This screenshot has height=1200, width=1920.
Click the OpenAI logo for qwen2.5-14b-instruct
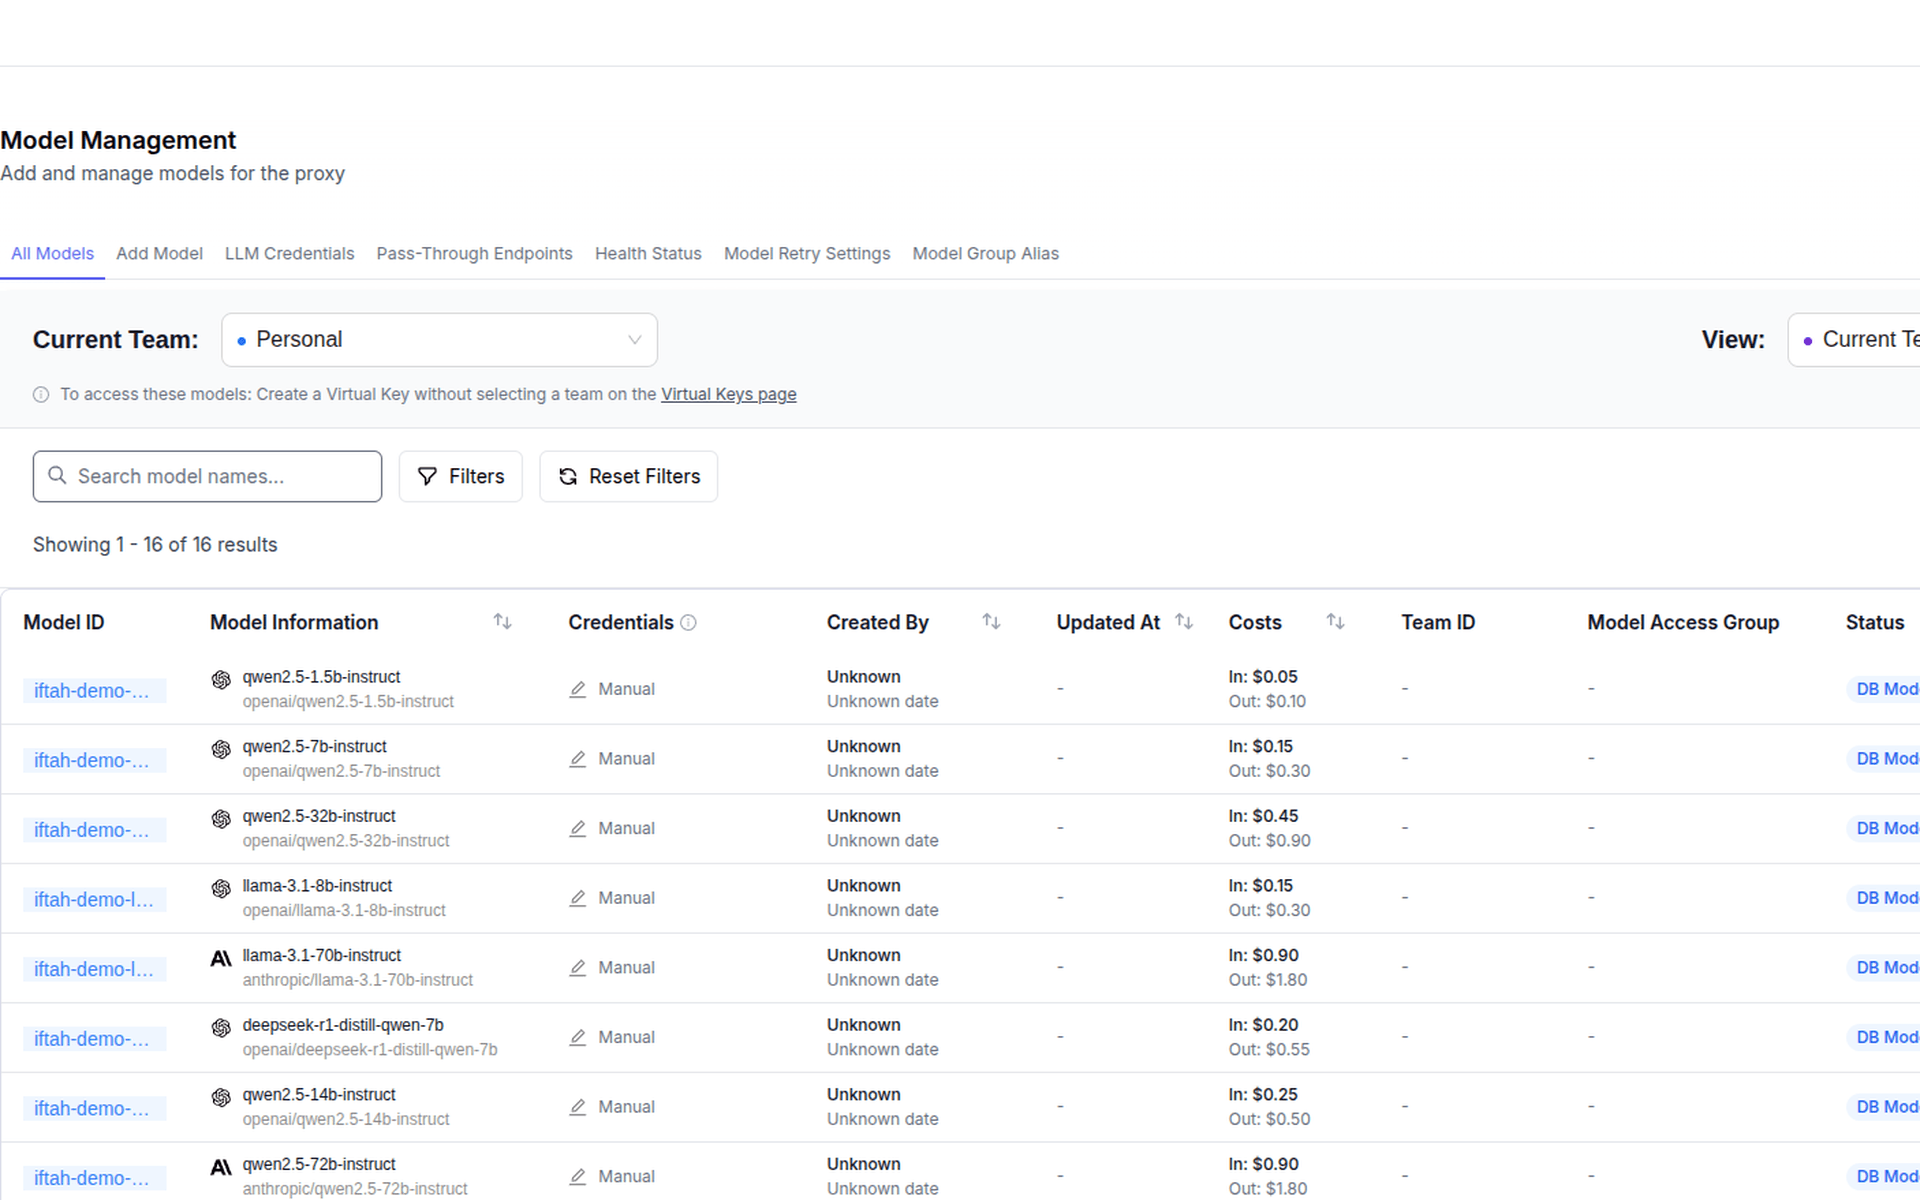tap(221, 1097)
